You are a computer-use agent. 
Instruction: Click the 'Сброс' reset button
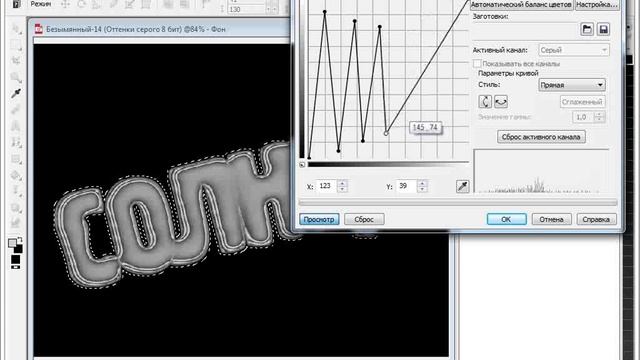click(364, 219)
